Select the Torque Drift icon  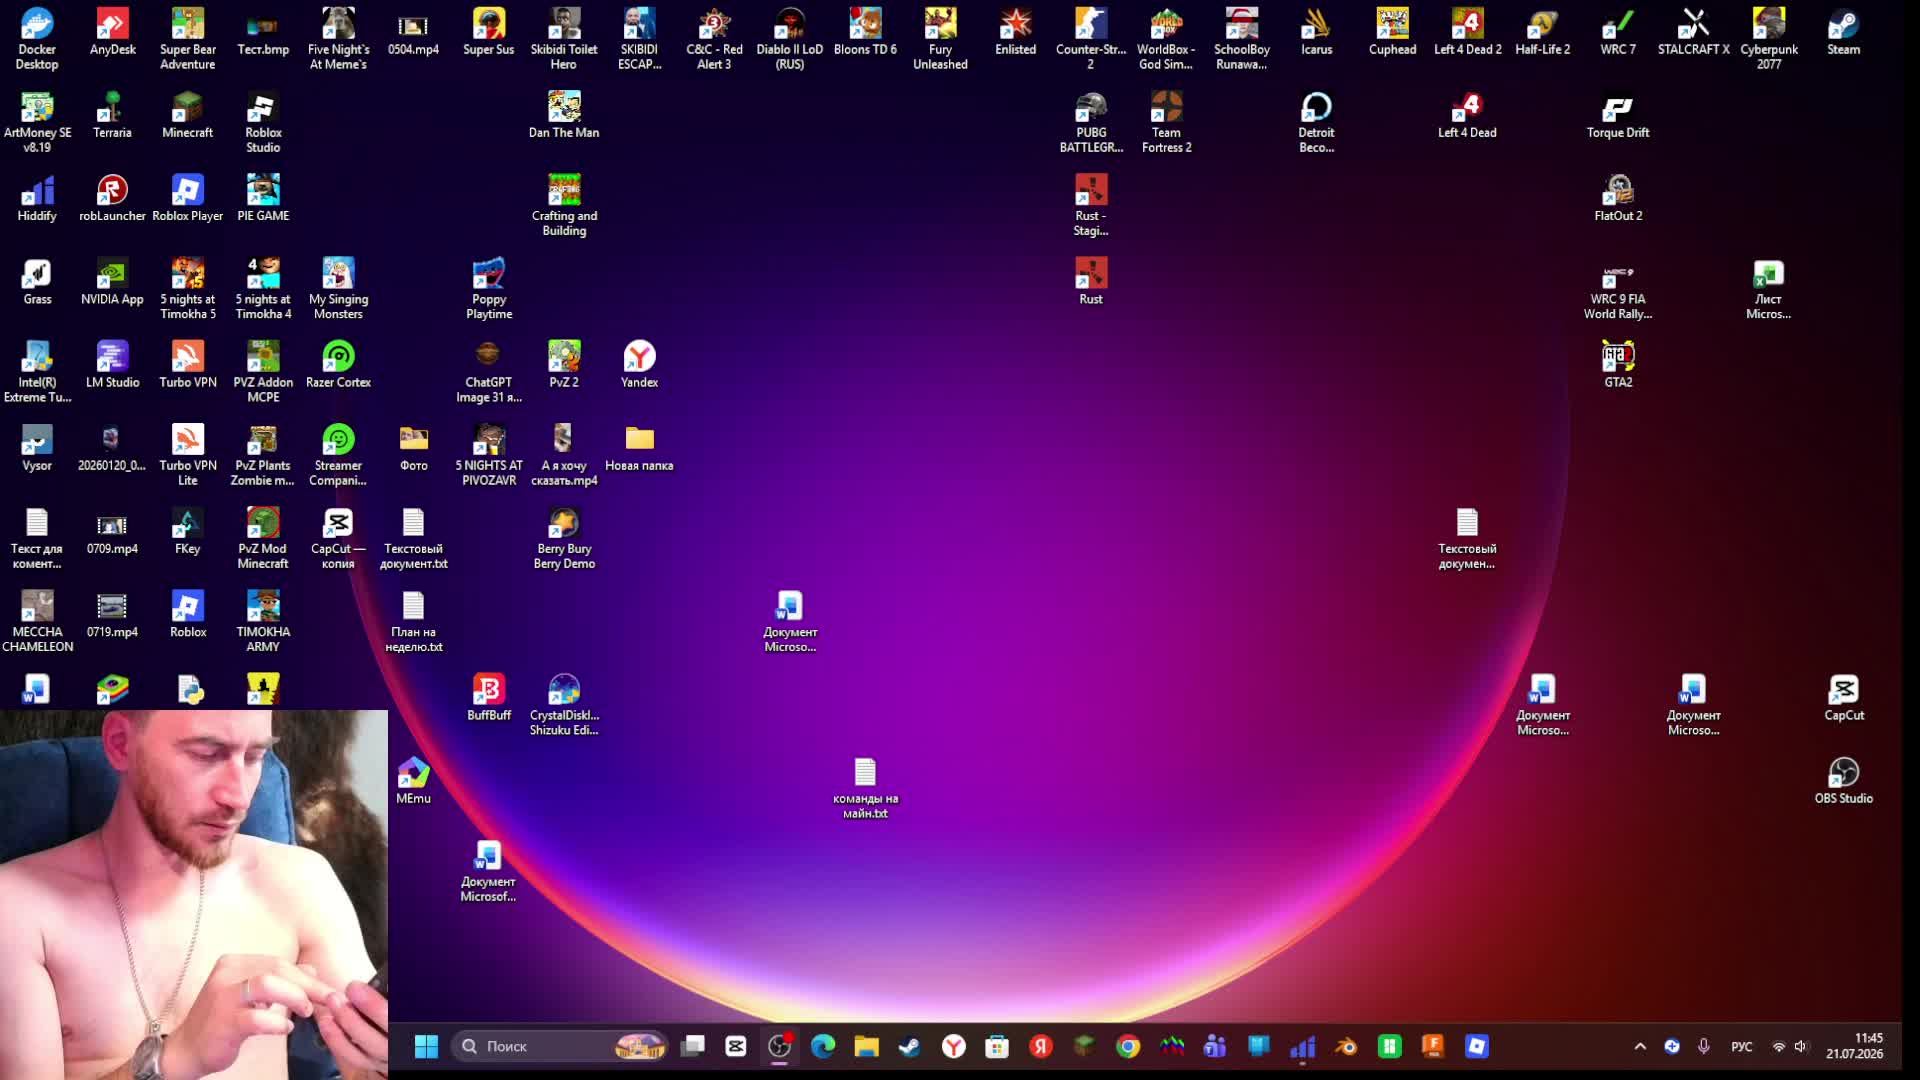(1618, 114)
